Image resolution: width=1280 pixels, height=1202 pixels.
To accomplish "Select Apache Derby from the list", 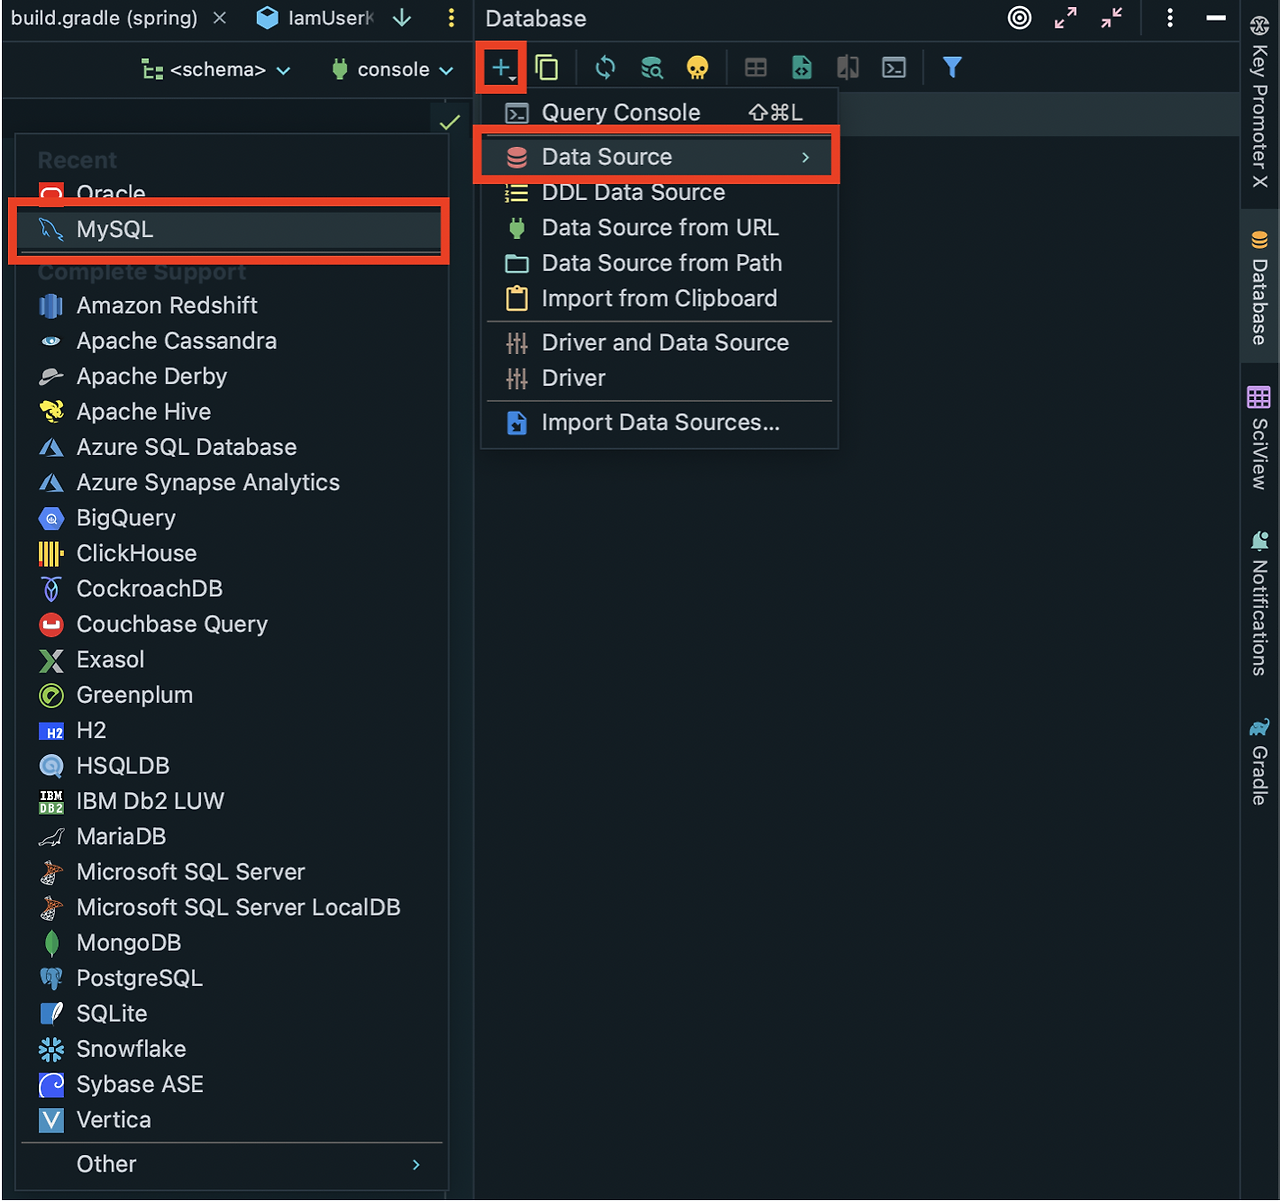I will pyautogui.click(x=232, y=377).
